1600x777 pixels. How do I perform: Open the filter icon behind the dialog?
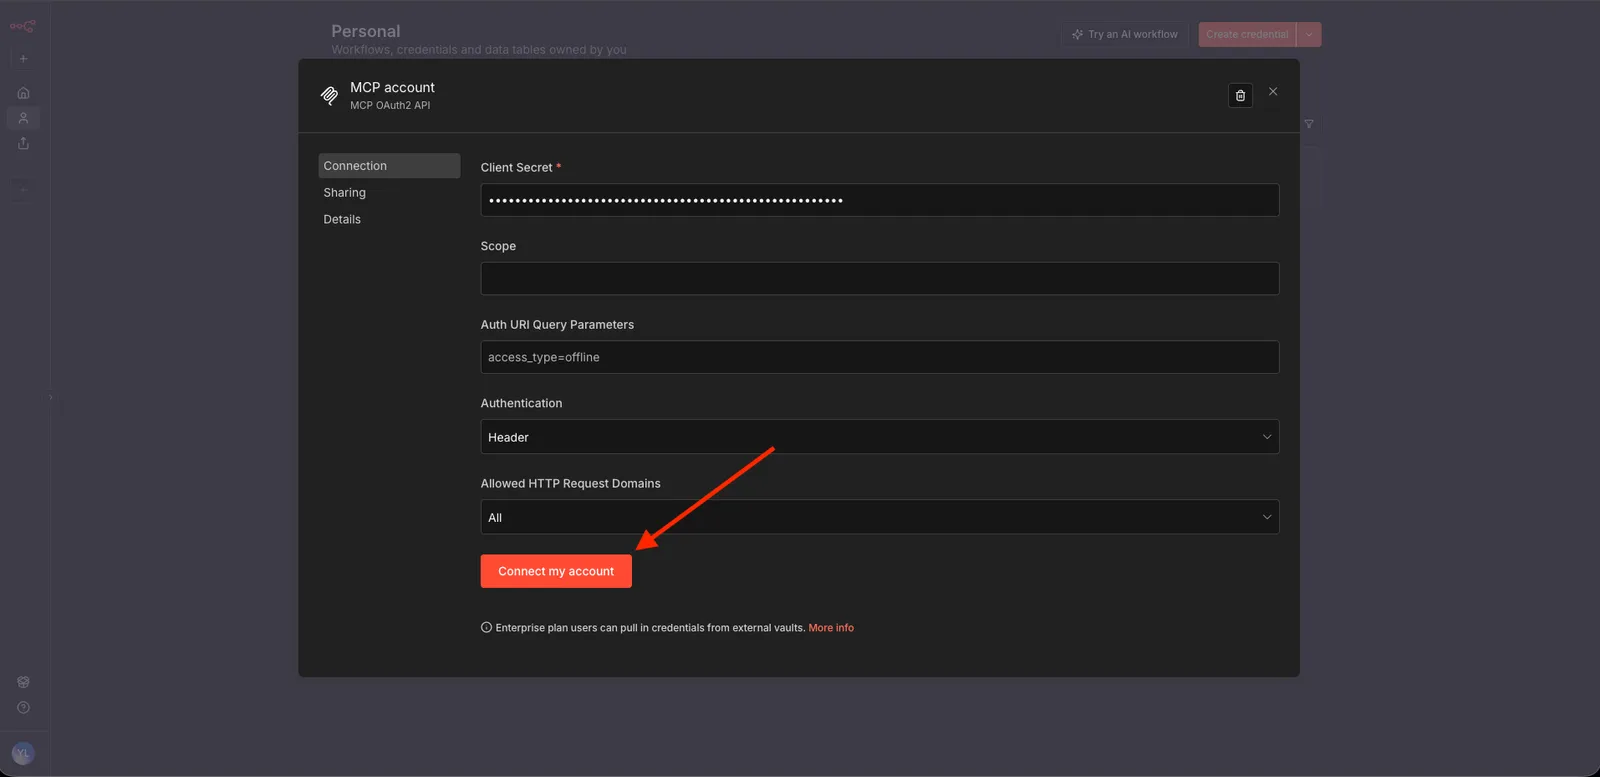[1309, 124]
